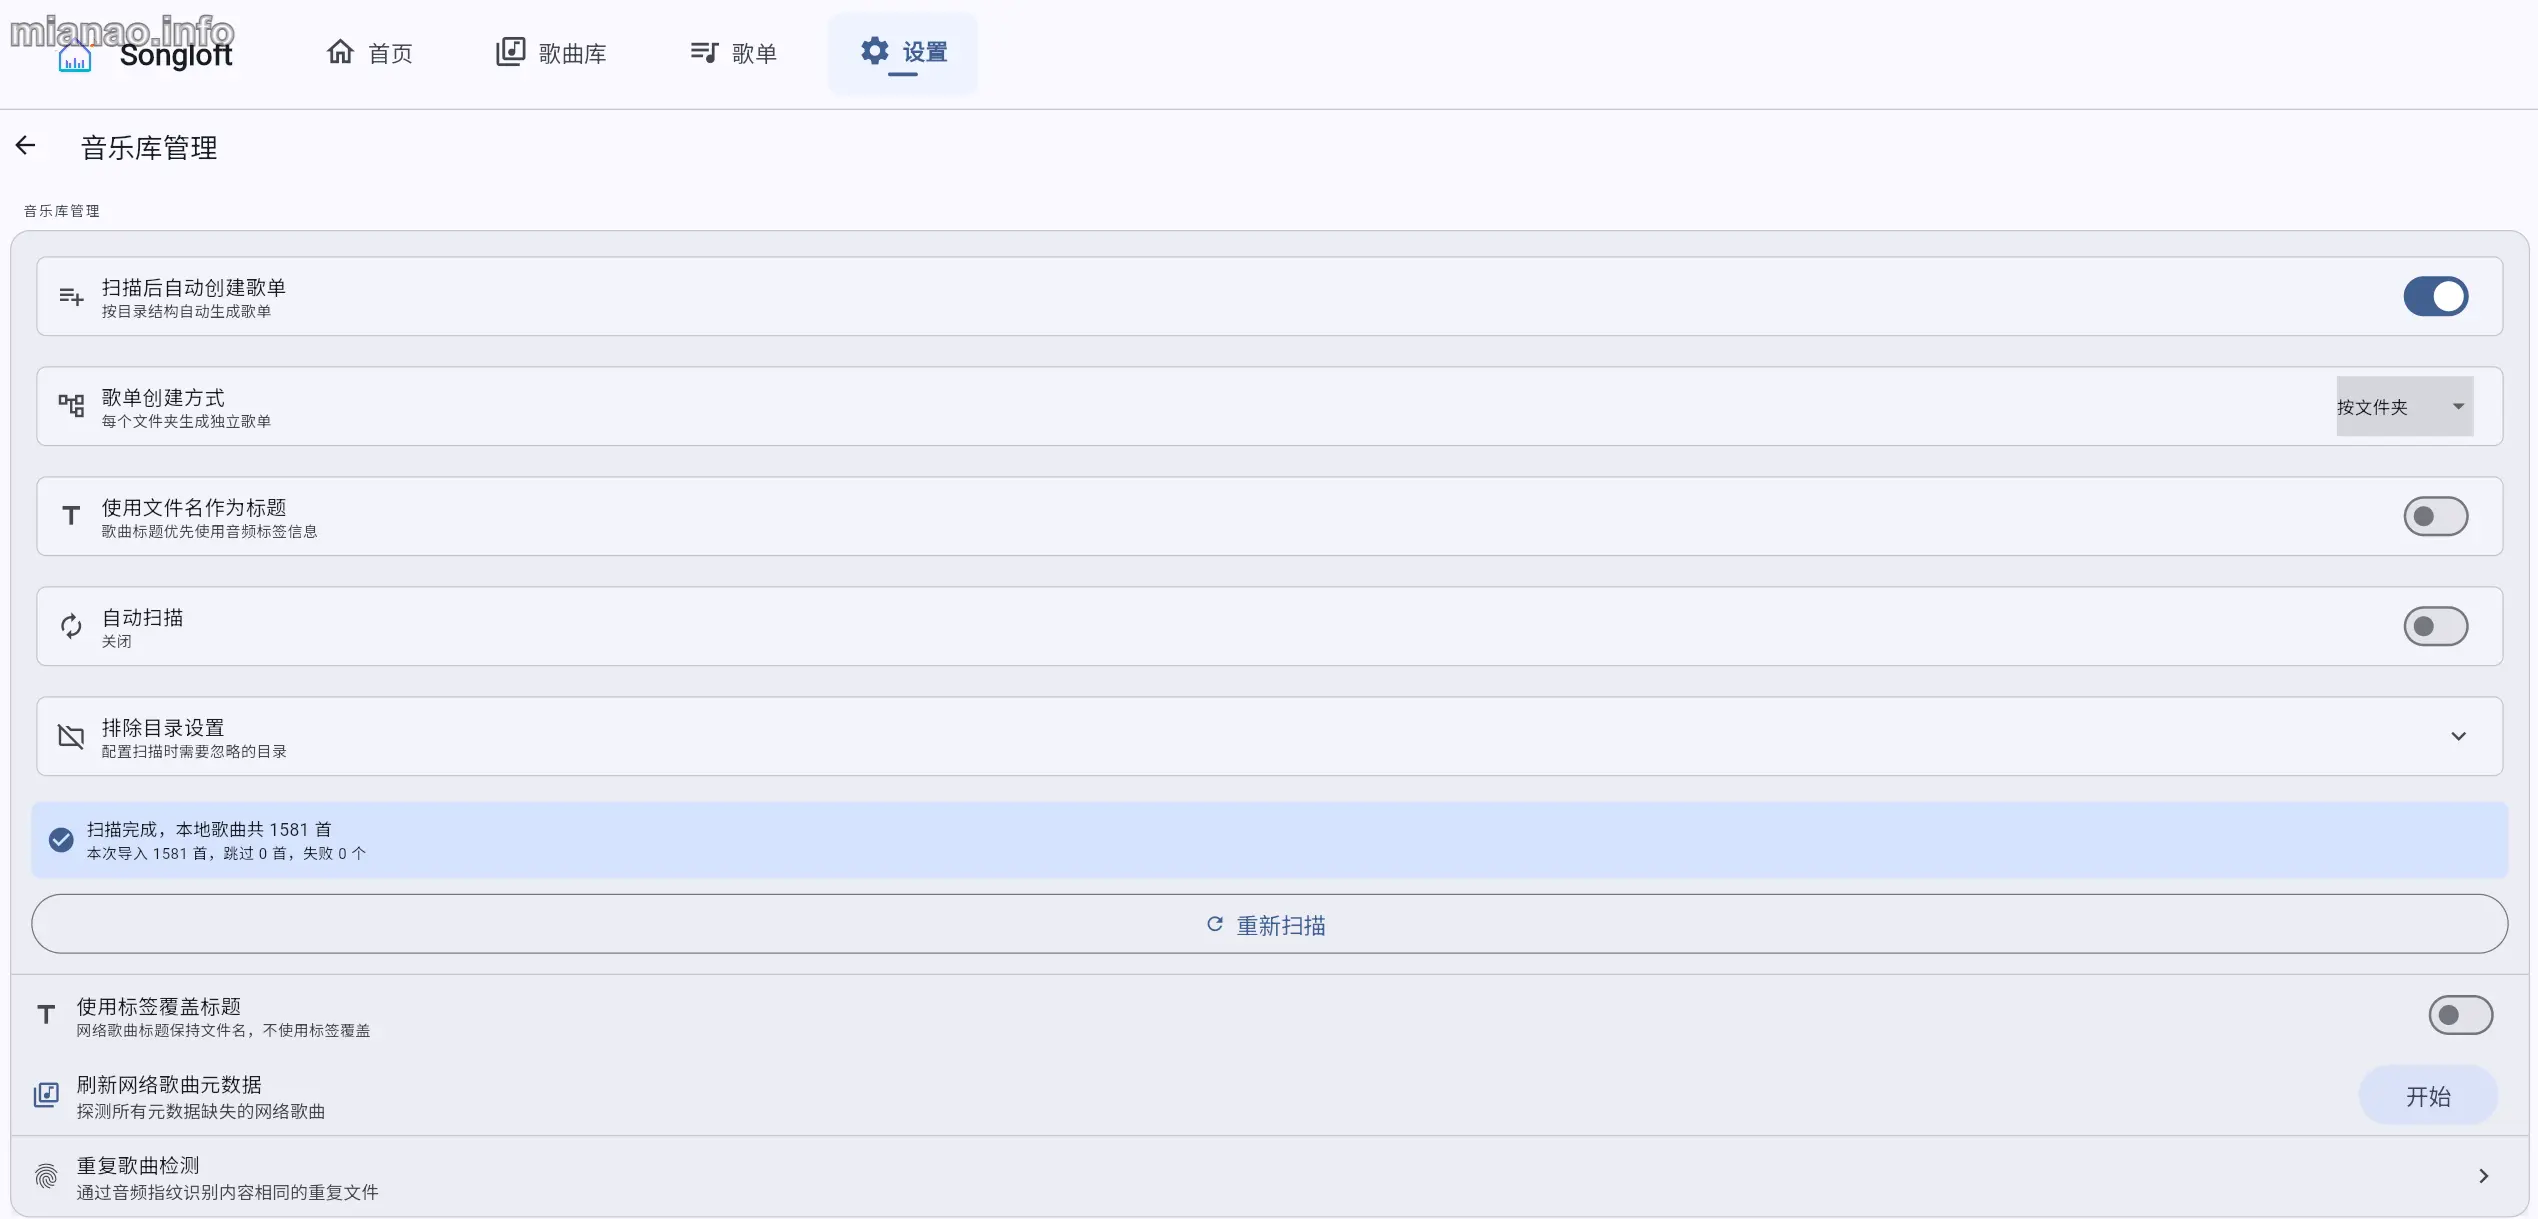
Task: Toggle the 使用标签覆盖标题 switch
Action: (2460, 1015)
